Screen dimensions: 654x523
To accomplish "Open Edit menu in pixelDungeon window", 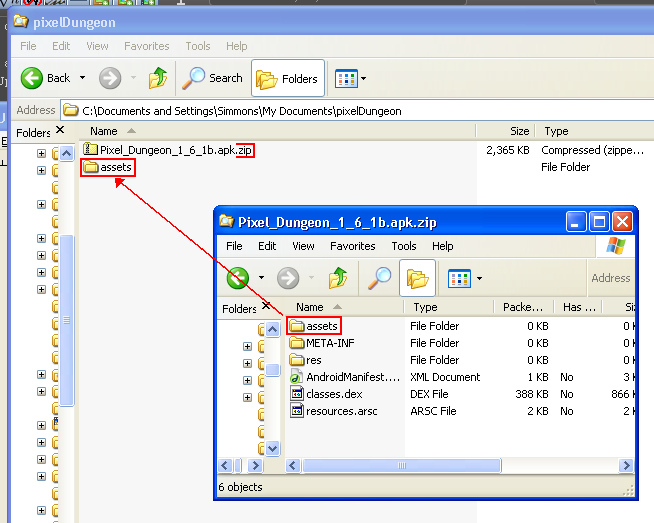I will [x=61, y=46].
